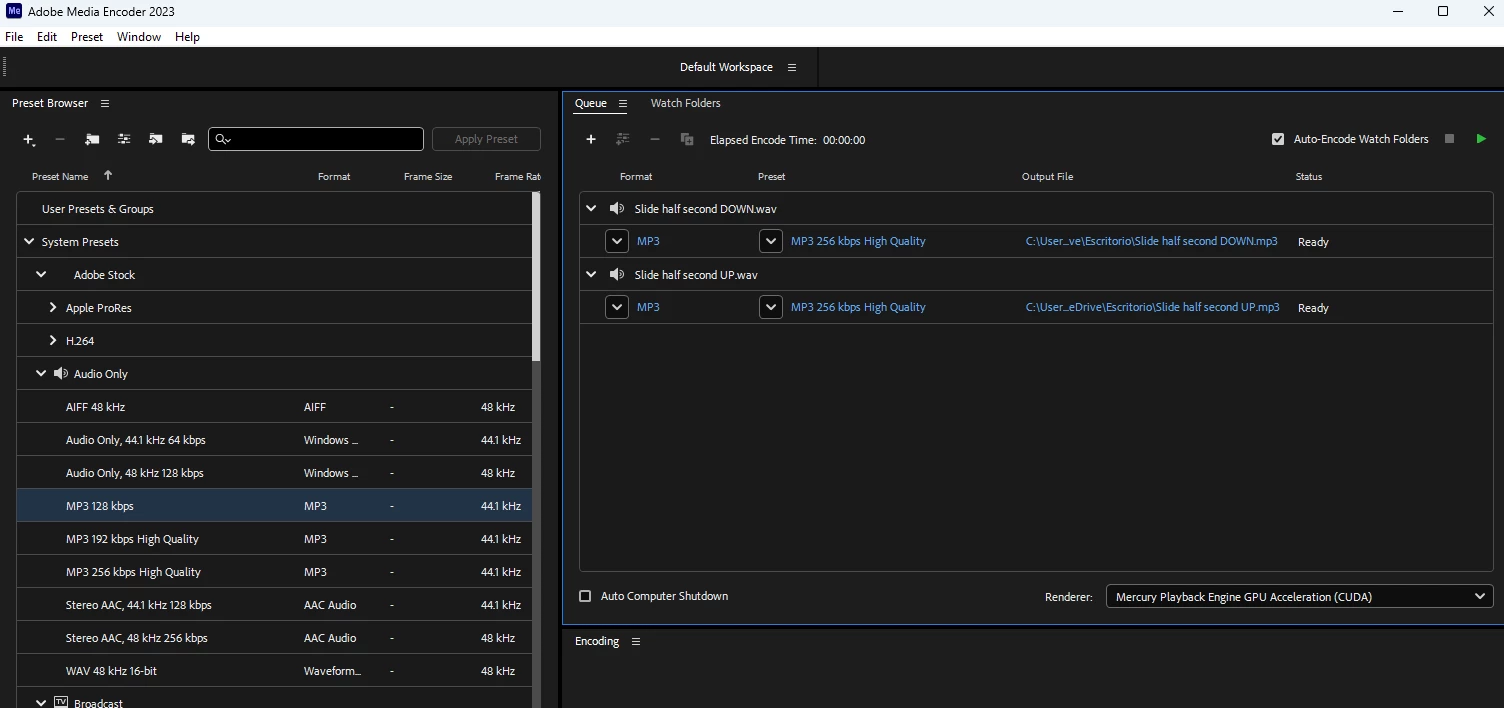Open format dropdown for Slide half second UP
1504x708 pixels.
(617, 307)
